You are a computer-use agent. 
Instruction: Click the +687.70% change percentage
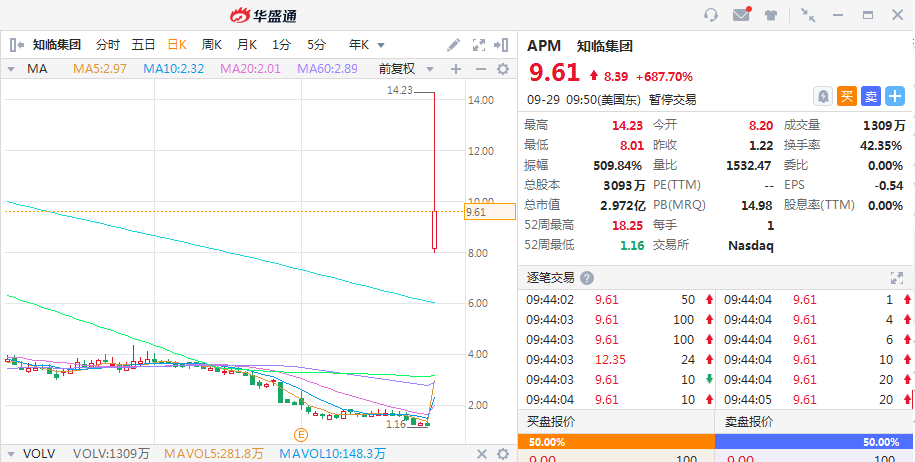(664, 76)
